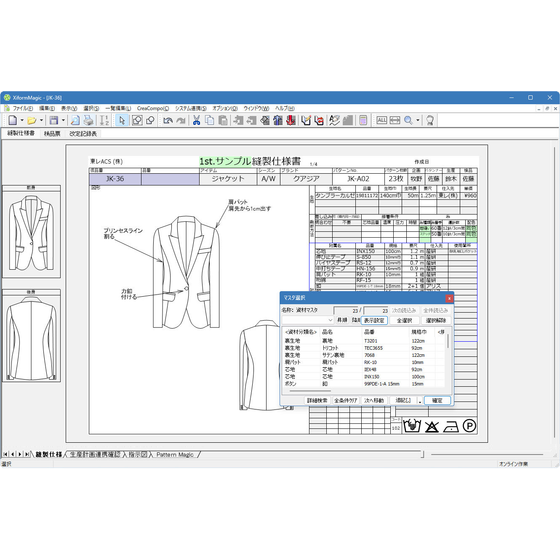Click the 選択解除 button

coord(436,320)
